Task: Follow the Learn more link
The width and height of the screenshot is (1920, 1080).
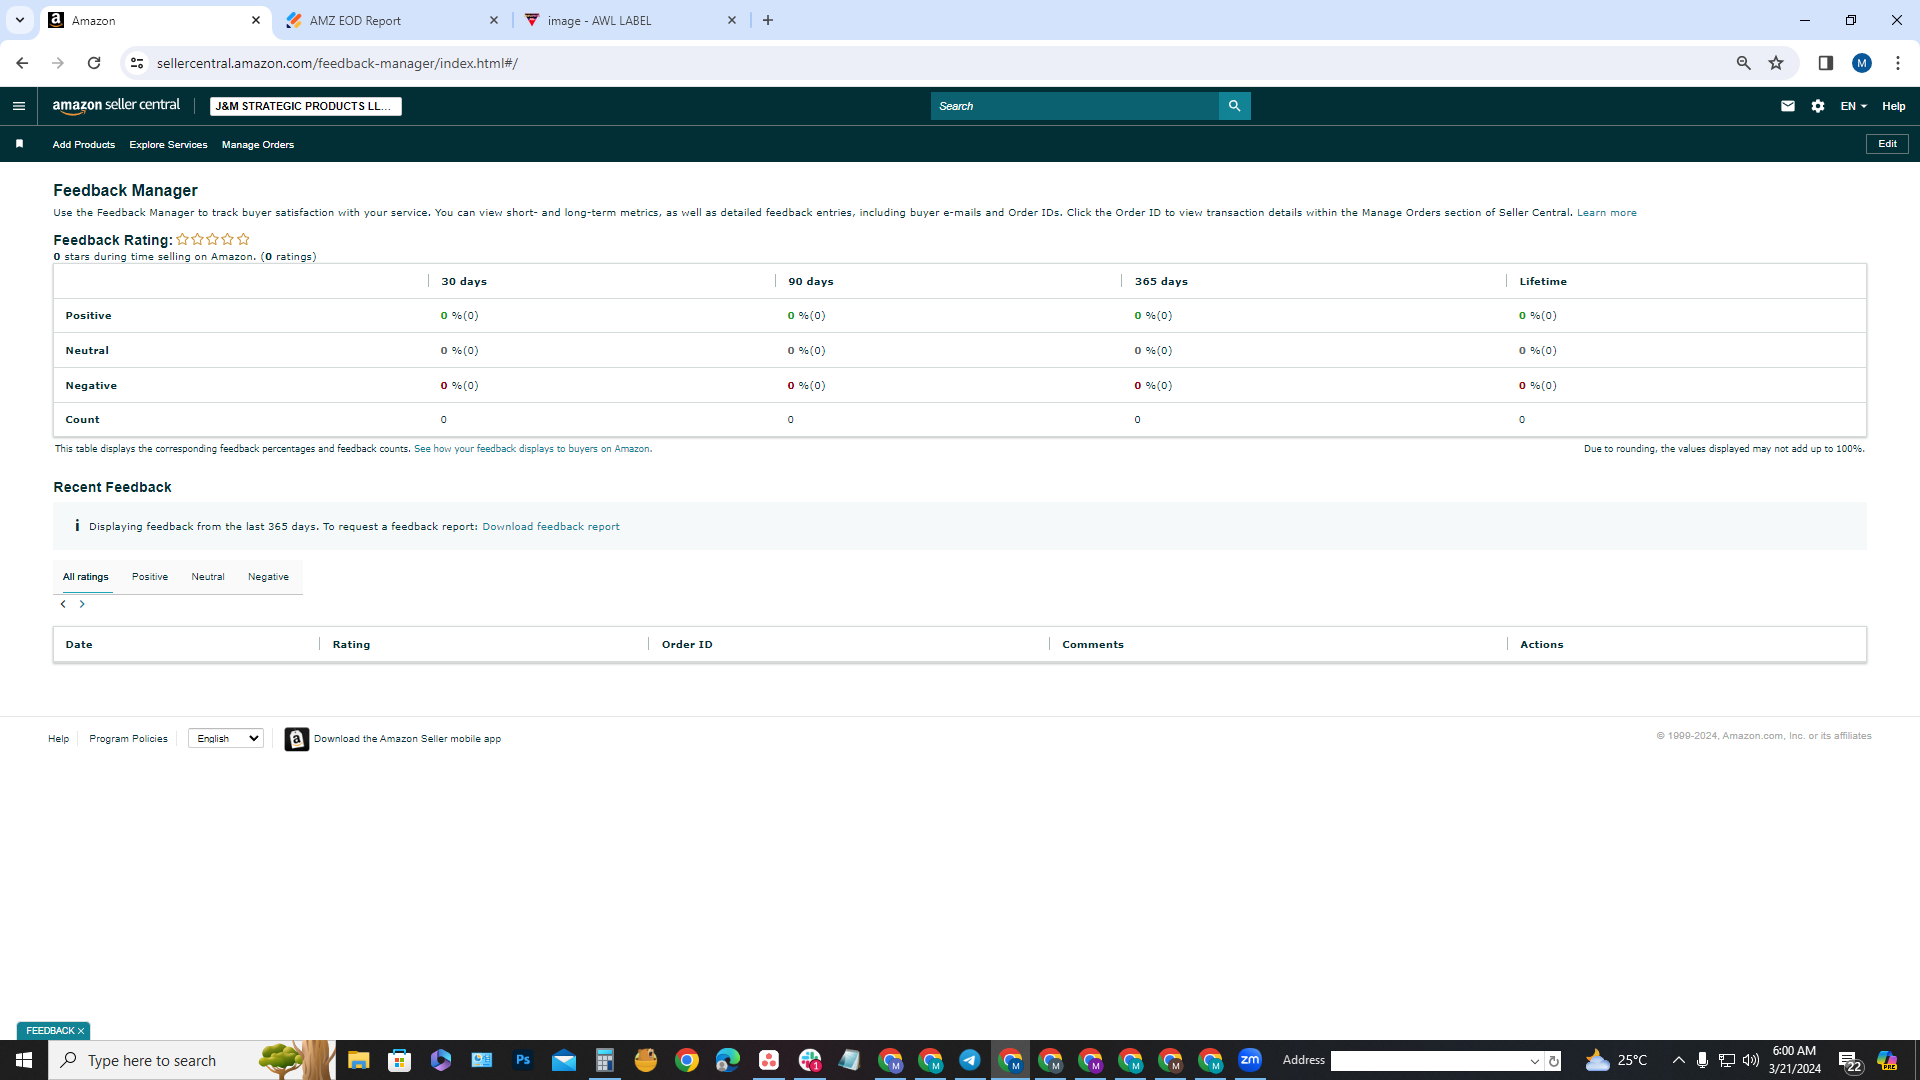Action: pyautogui.click(x=1606, y=213)
